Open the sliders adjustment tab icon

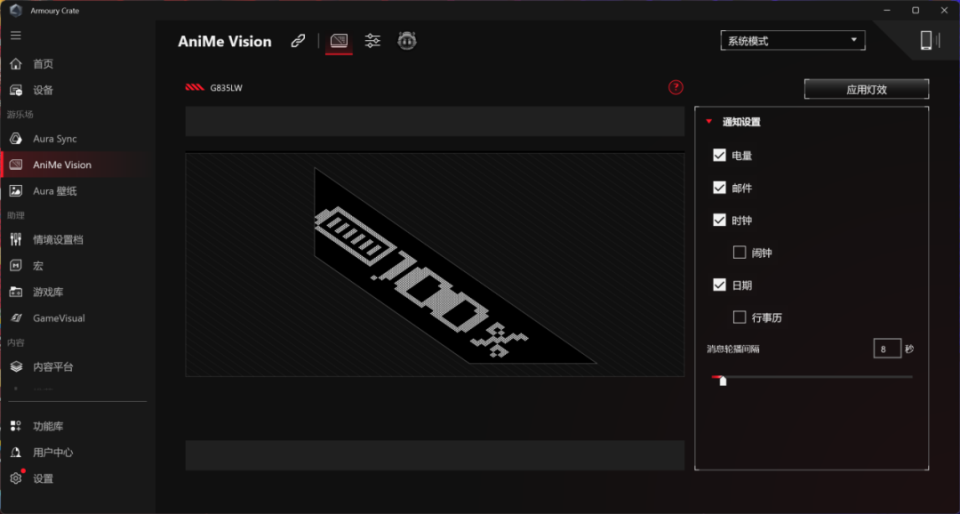372,41
